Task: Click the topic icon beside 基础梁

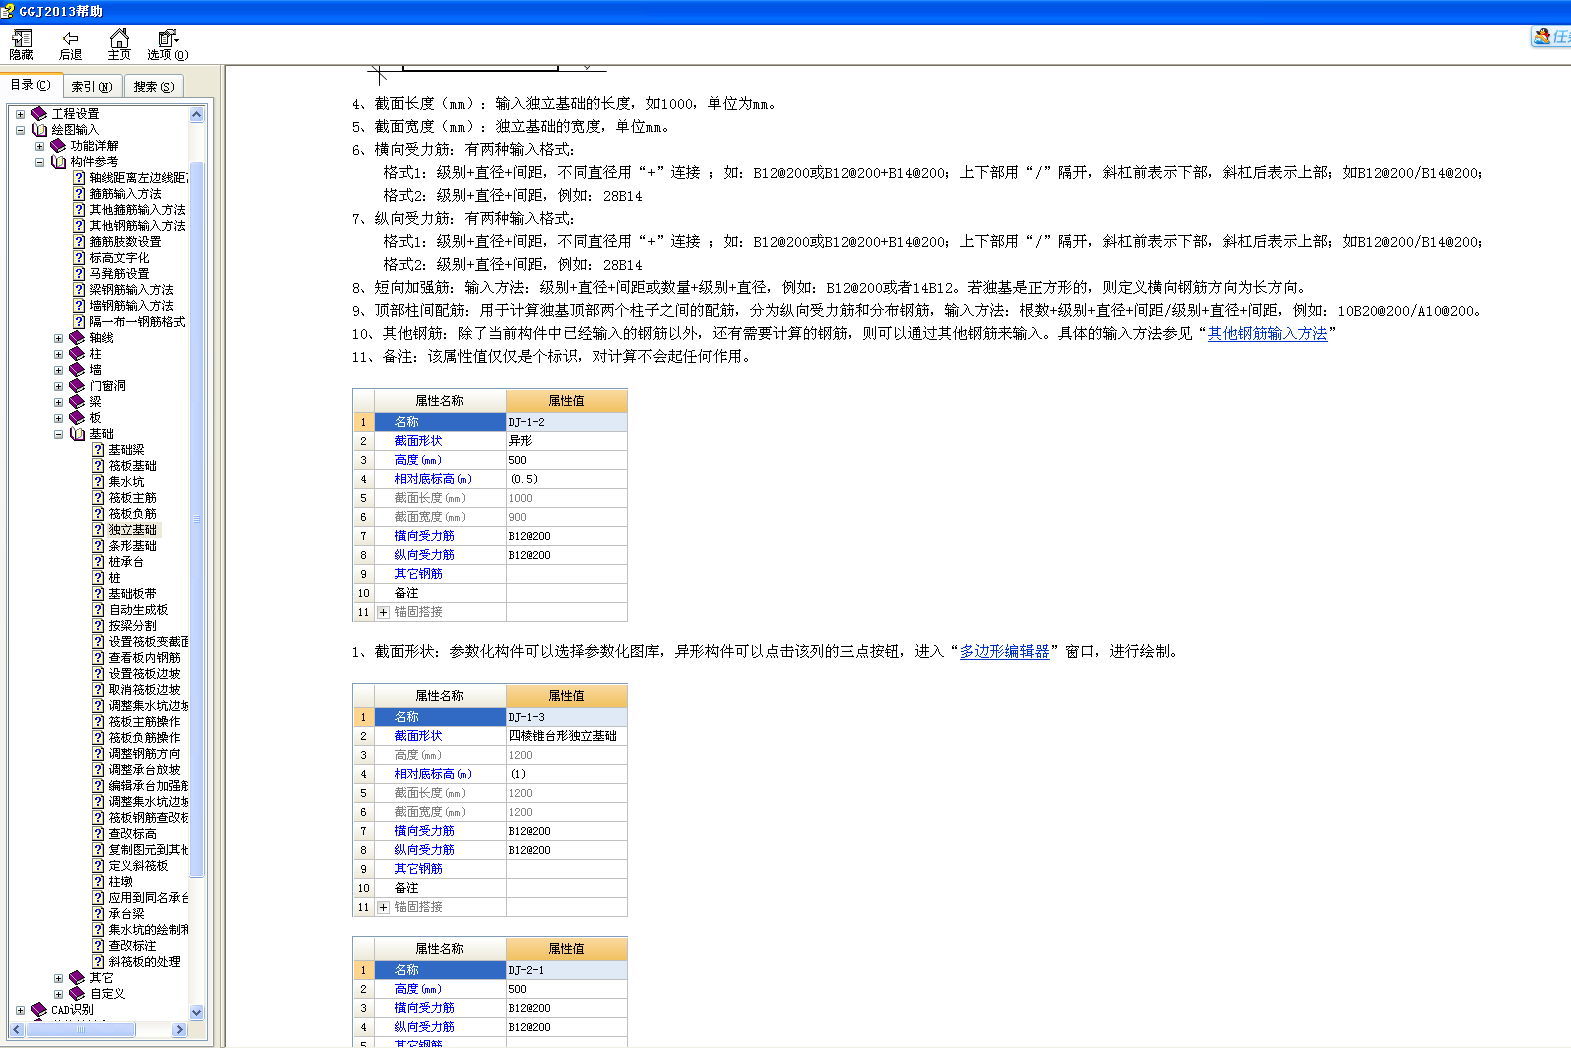Action: pos(98,450)
